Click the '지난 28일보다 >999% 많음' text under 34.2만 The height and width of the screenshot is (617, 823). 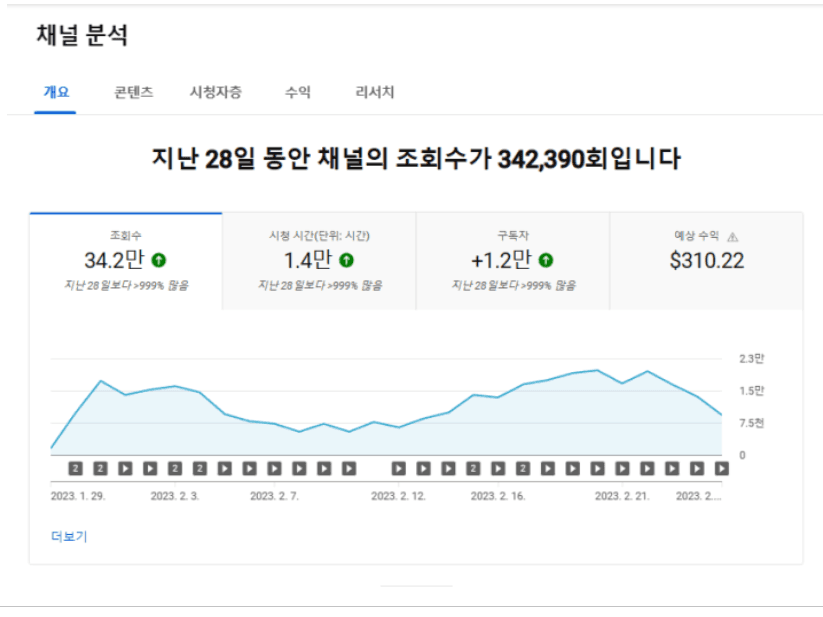pos(126,285)
